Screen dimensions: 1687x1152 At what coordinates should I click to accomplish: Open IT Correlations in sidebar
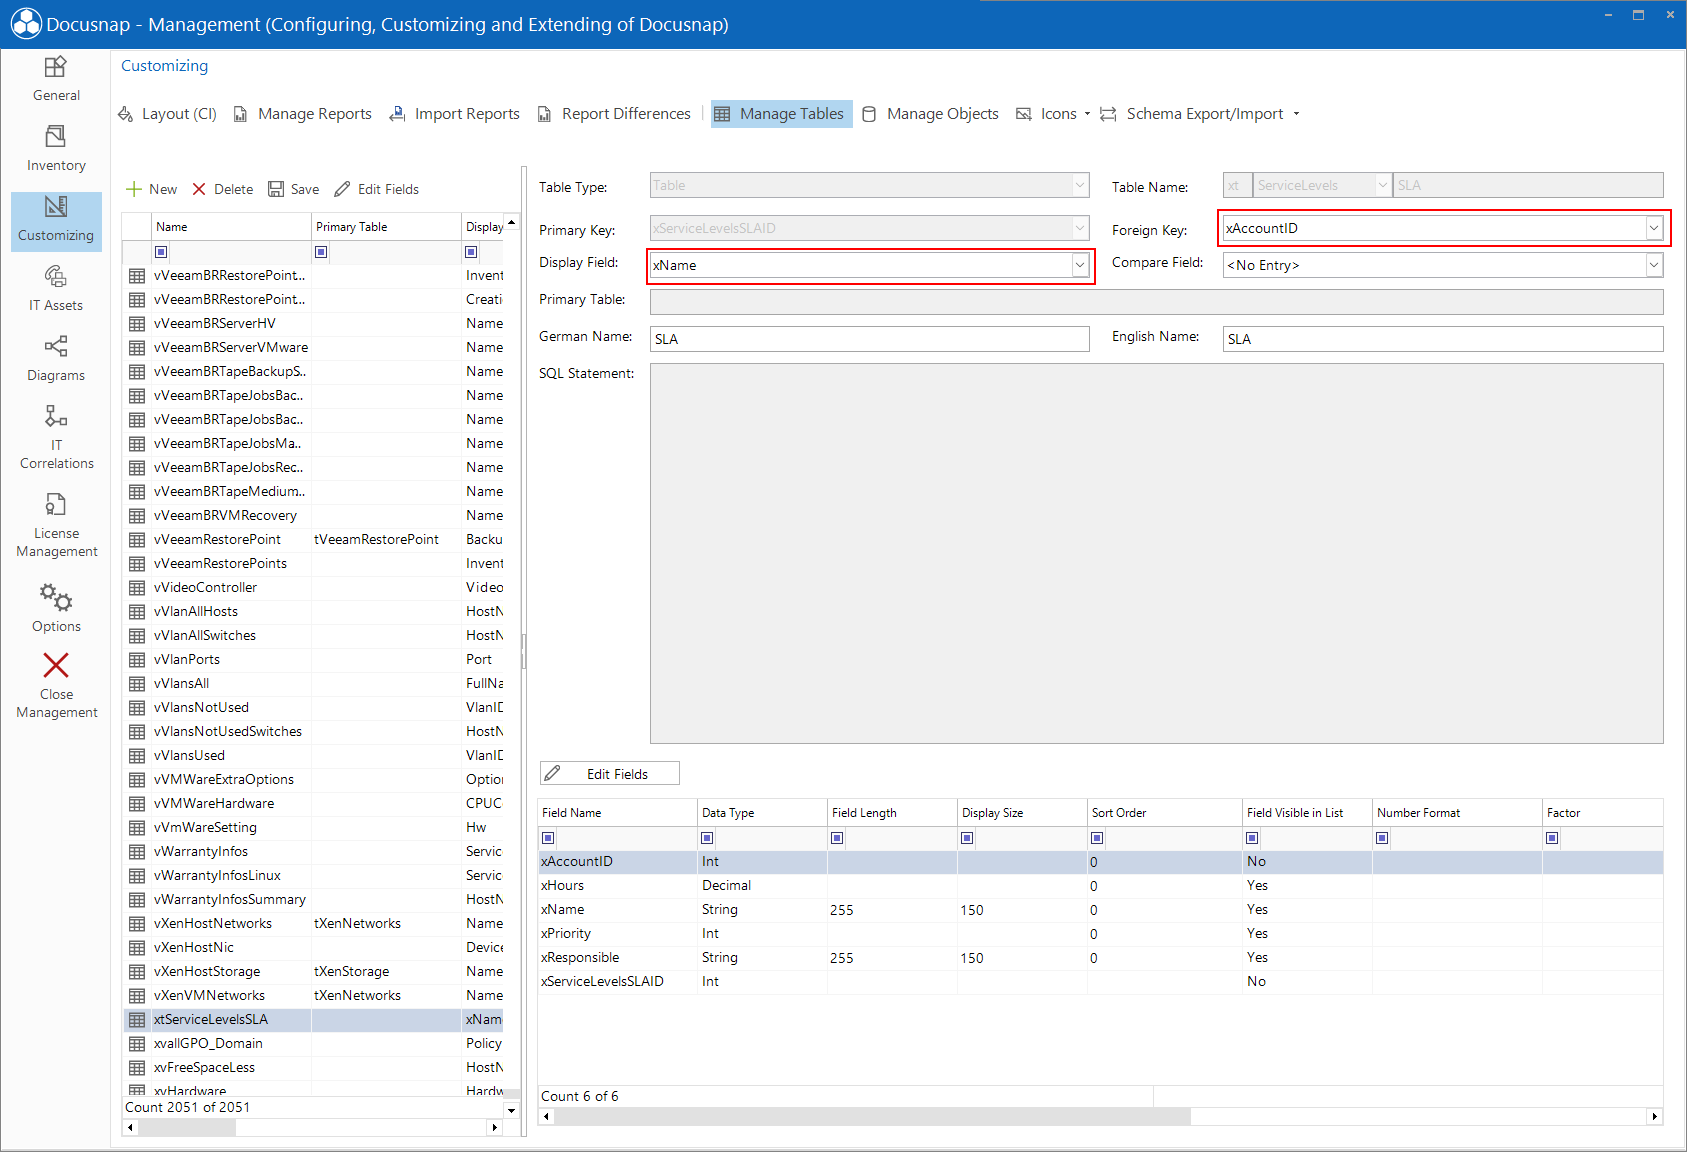click(56, 437)
